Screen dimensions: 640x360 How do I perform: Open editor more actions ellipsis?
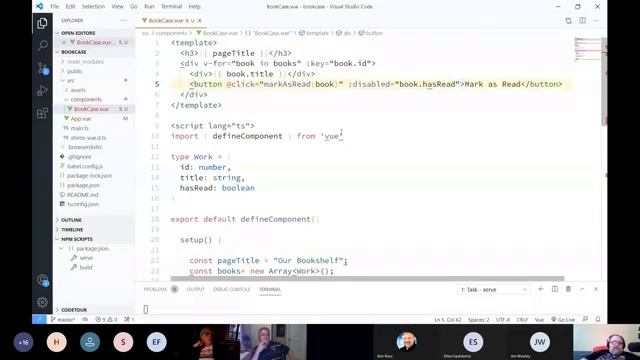click(x=596, y=20)
